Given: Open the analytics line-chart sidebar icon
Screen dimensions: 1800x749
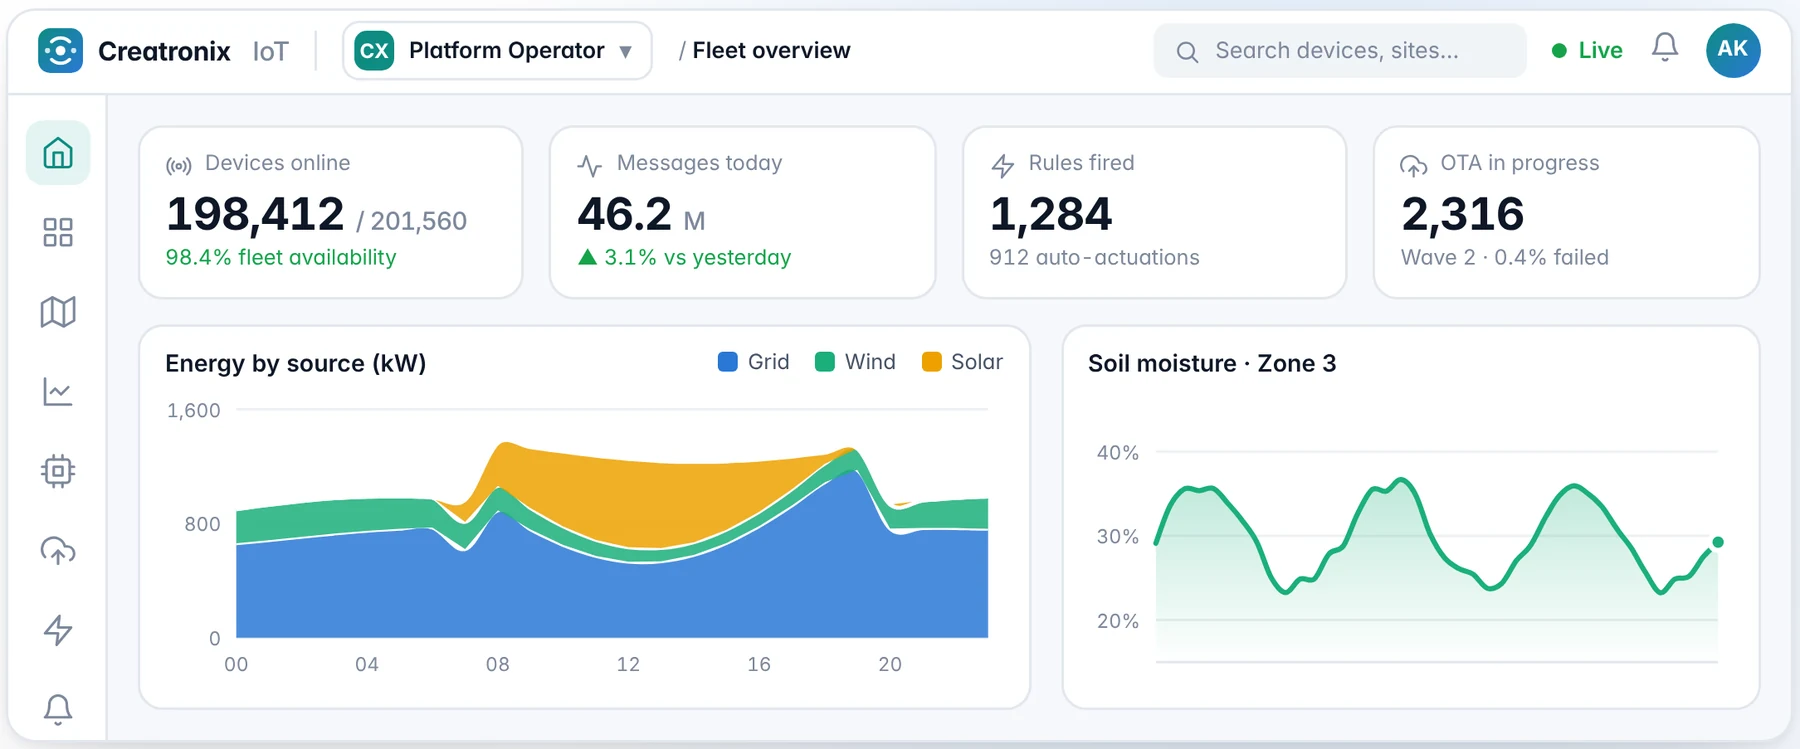Looking at the screenshot, I should pyautogui.click(x=58, y=391).
